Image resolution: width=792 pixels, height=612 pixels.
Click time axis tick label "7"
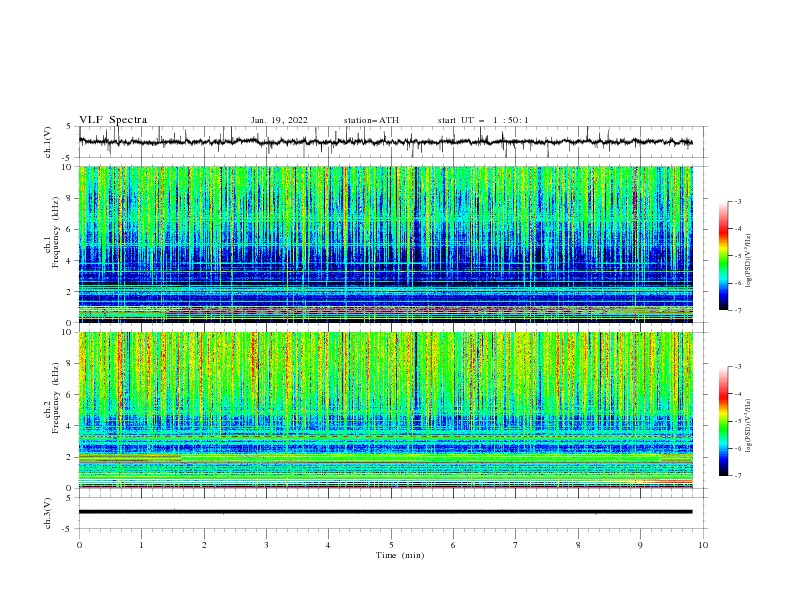(x=516, y=545)
